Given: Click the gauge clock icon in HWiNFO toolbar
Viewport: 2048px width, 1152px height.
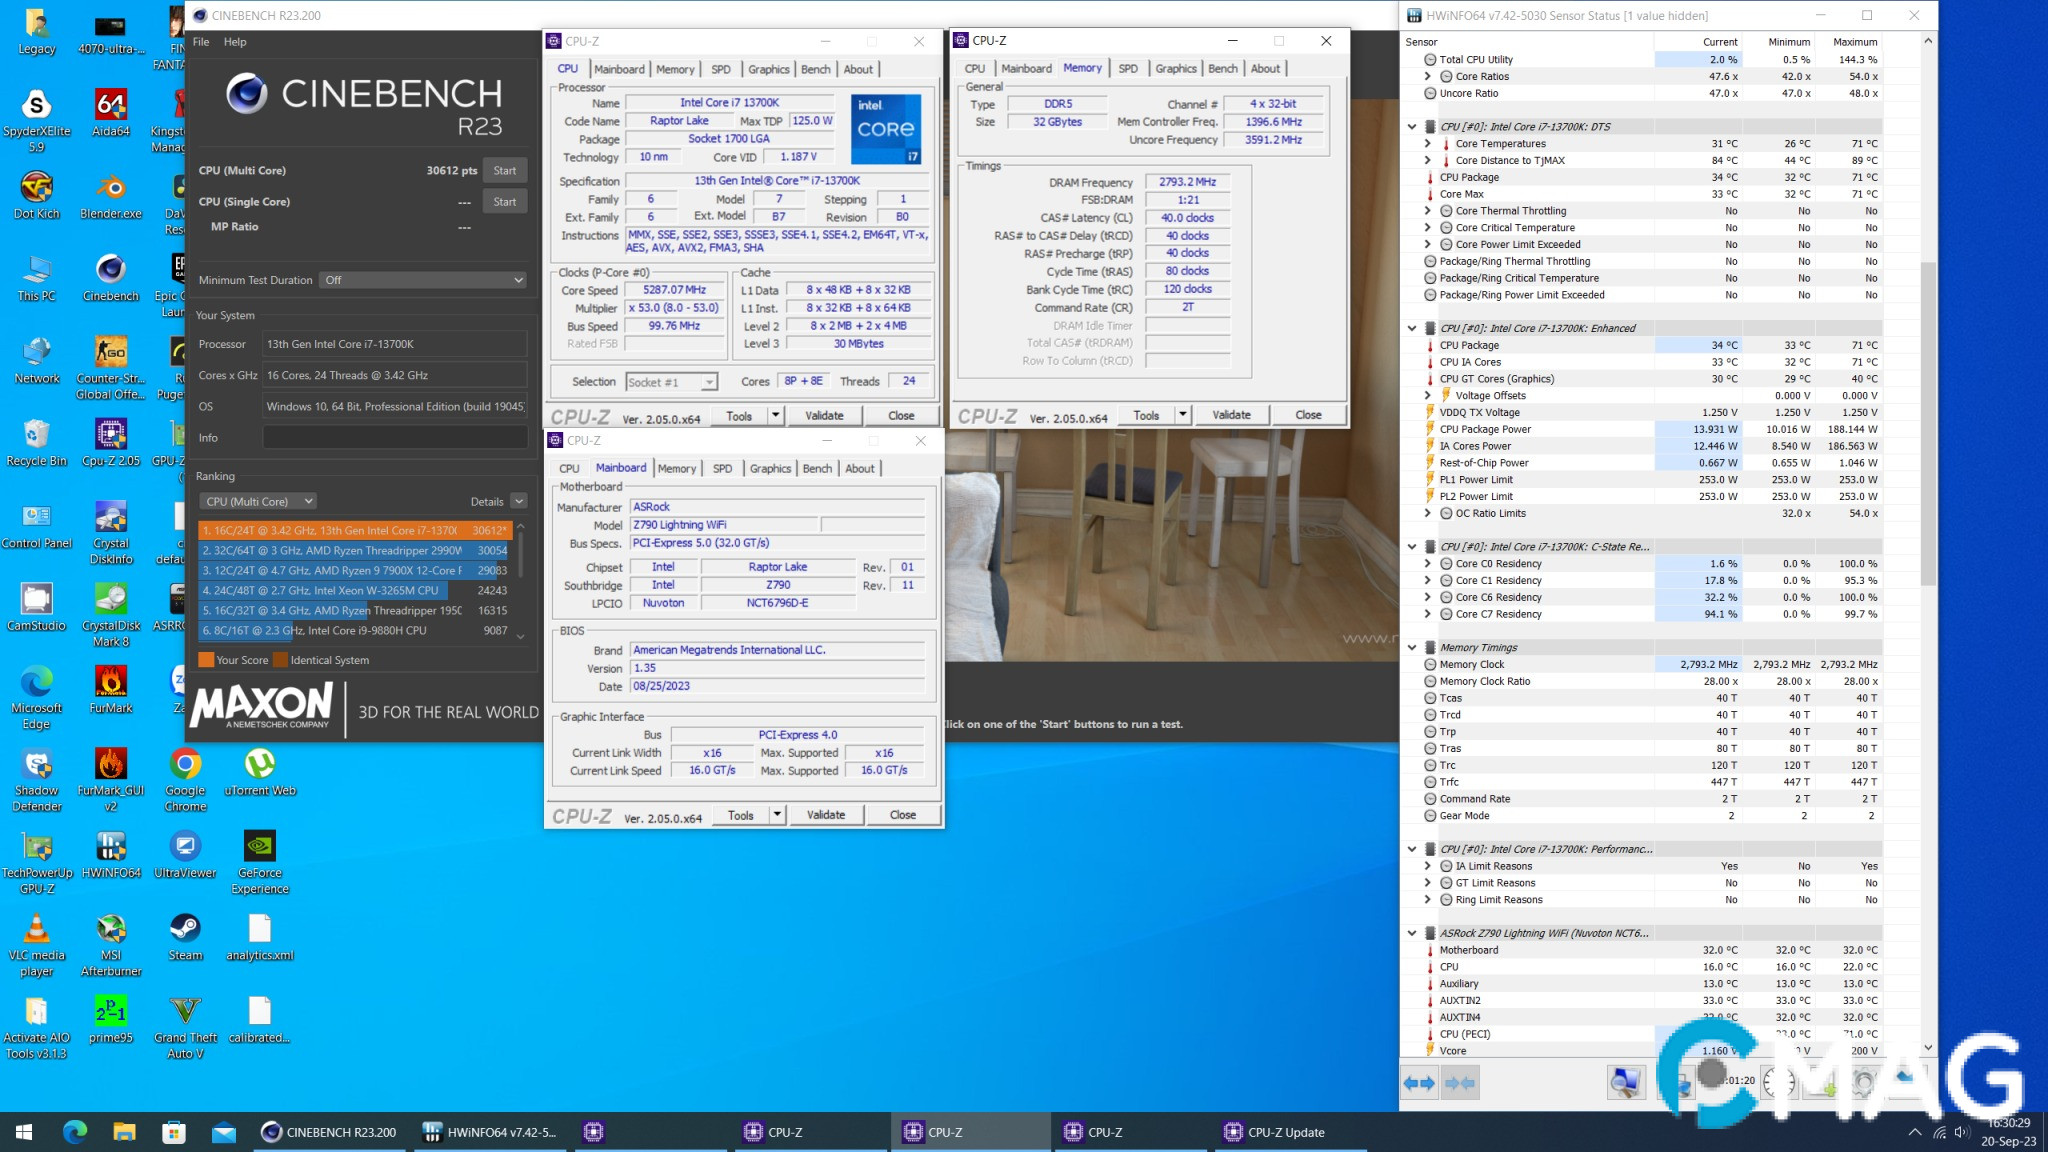Looking at the screenshot, I should [1776, 1083].
